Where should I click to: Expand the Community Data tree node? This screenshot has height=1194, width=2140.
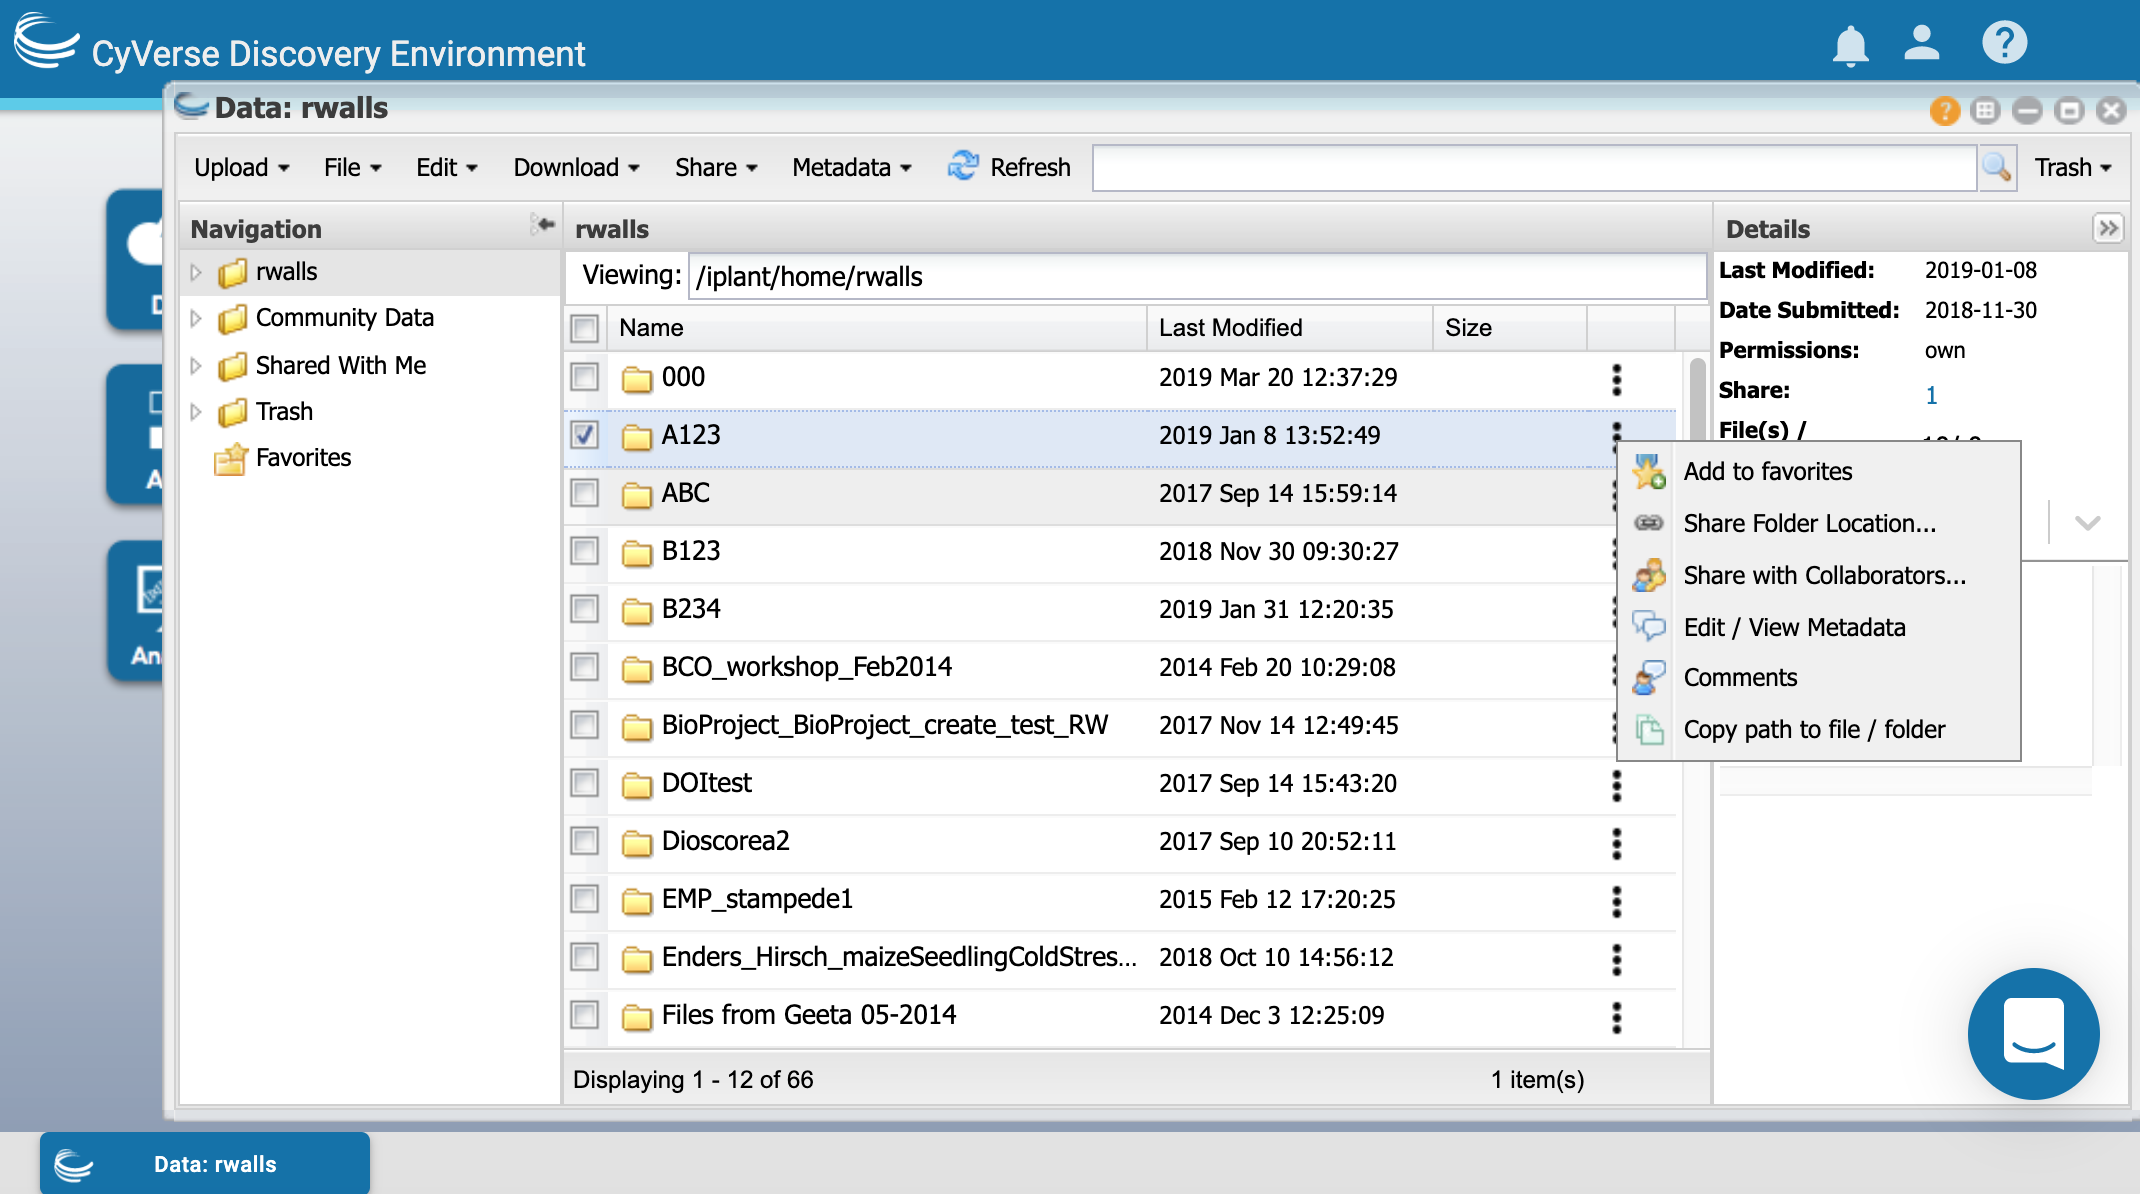[x=196, y=318]
